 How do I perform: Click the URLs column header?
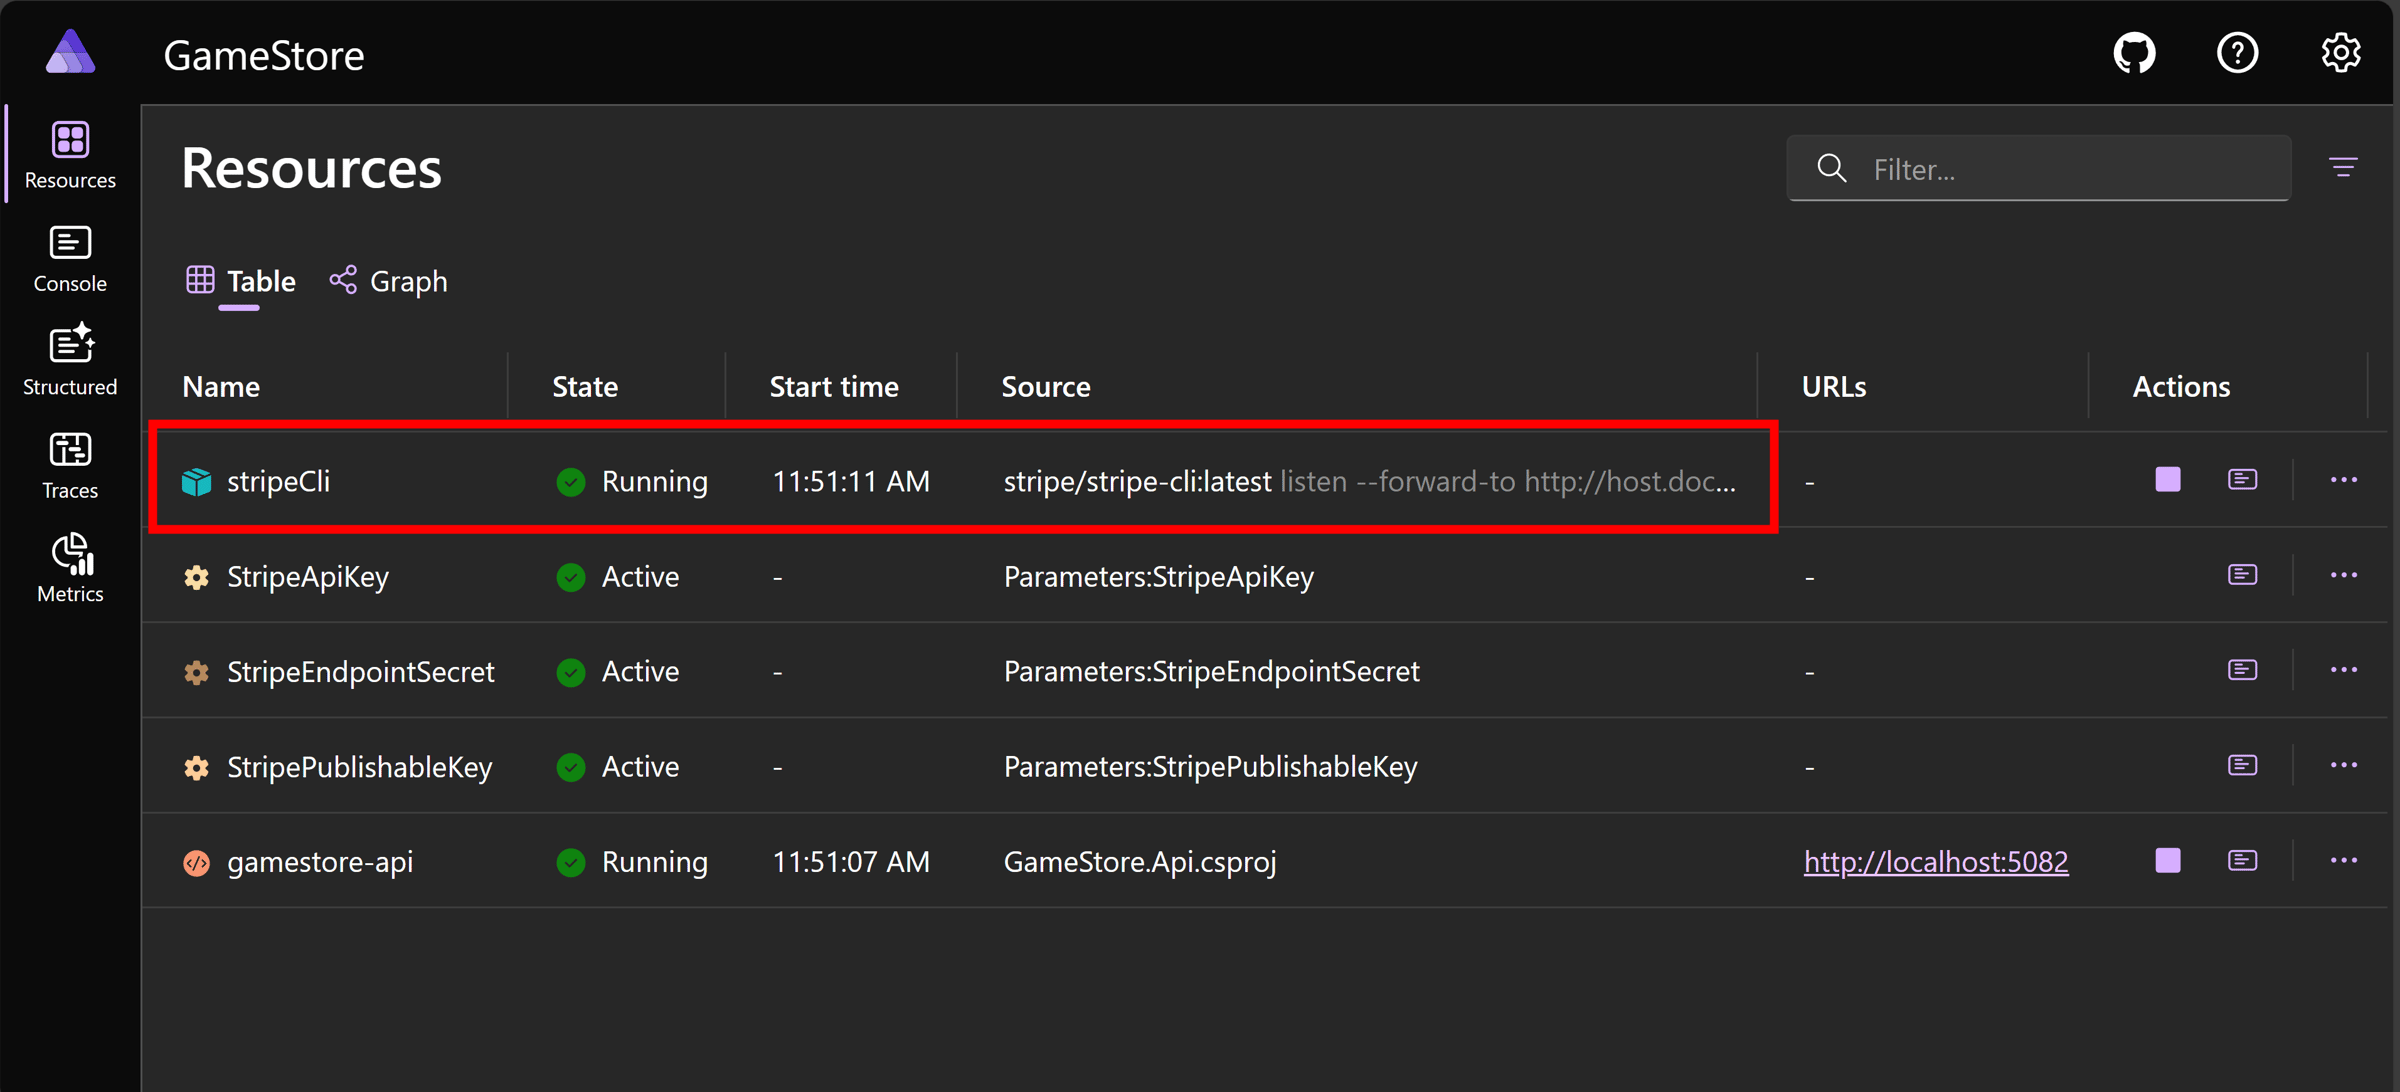point(1833,386)
